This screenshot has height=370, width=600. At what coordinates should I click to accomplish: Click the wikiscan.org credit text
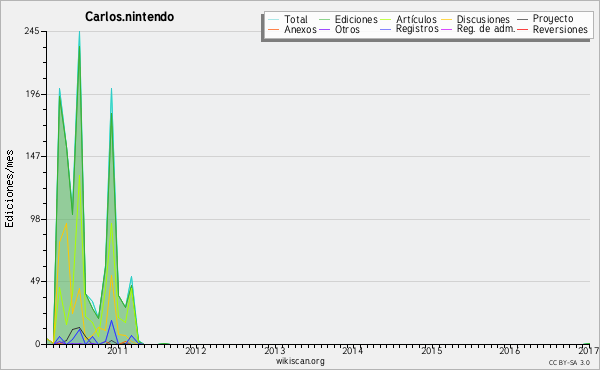tap(300, 361)
